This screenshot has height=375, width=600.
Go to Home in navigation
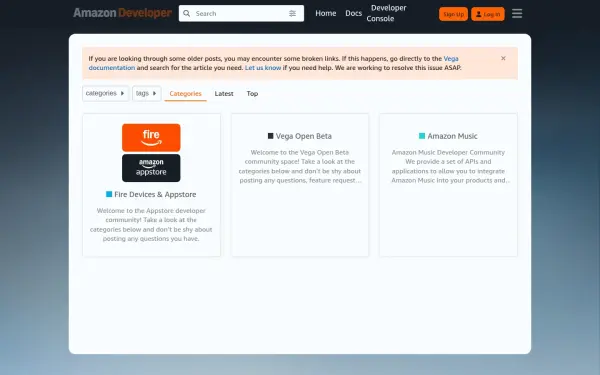click(x=326, y=13)
